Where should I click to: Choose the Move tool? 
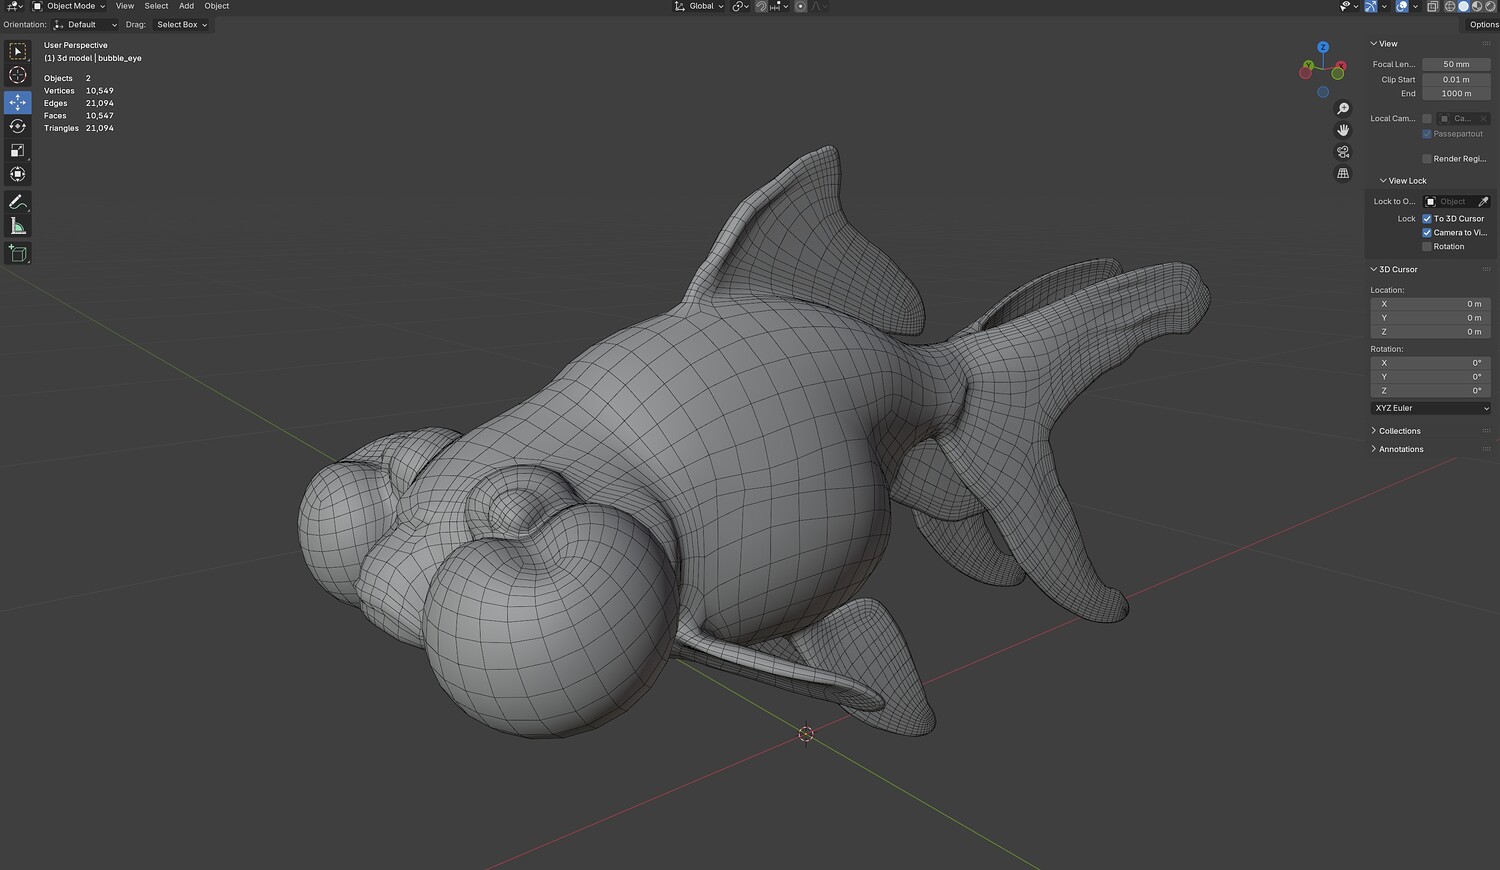coord(18,102)
